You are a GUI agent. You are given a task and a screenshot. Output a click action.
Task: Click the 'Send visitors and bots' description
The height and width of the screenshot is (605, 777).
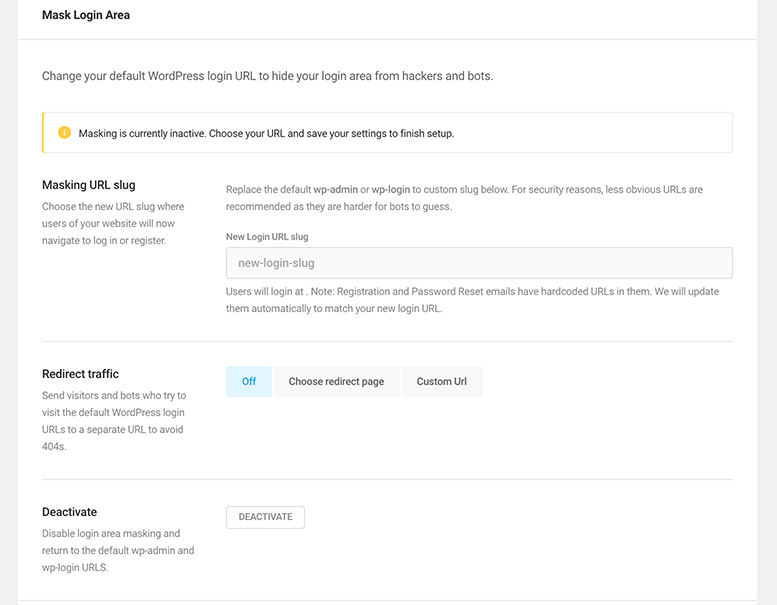(x=114, y=421)
